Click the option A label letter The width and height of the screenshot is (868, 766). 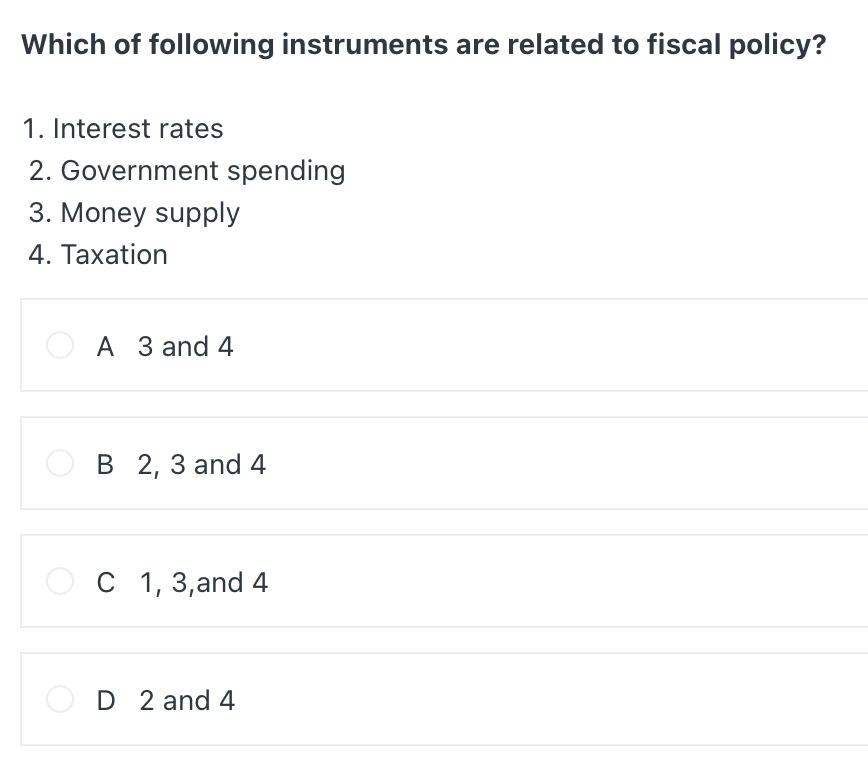pos(105,346)
